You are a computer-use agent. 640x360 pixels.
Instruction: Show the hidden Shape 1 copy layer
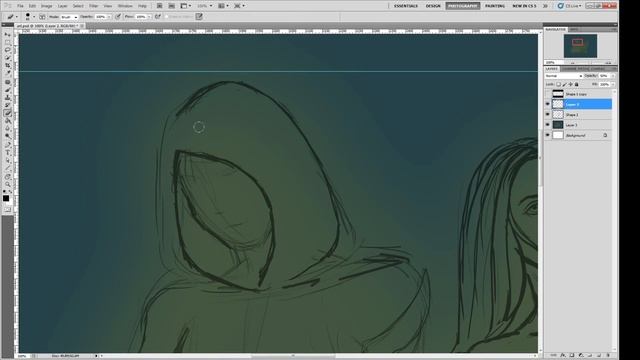coord(548,94)
